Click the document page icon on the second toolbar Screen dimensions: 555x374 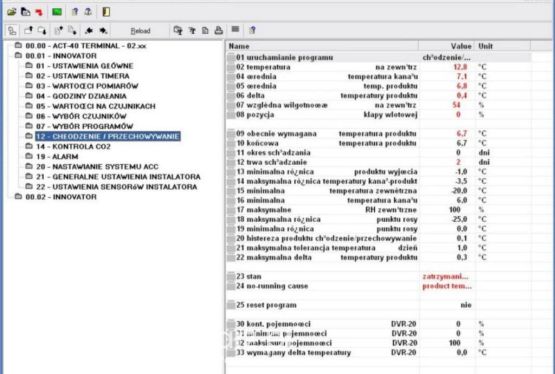[205, 31]
